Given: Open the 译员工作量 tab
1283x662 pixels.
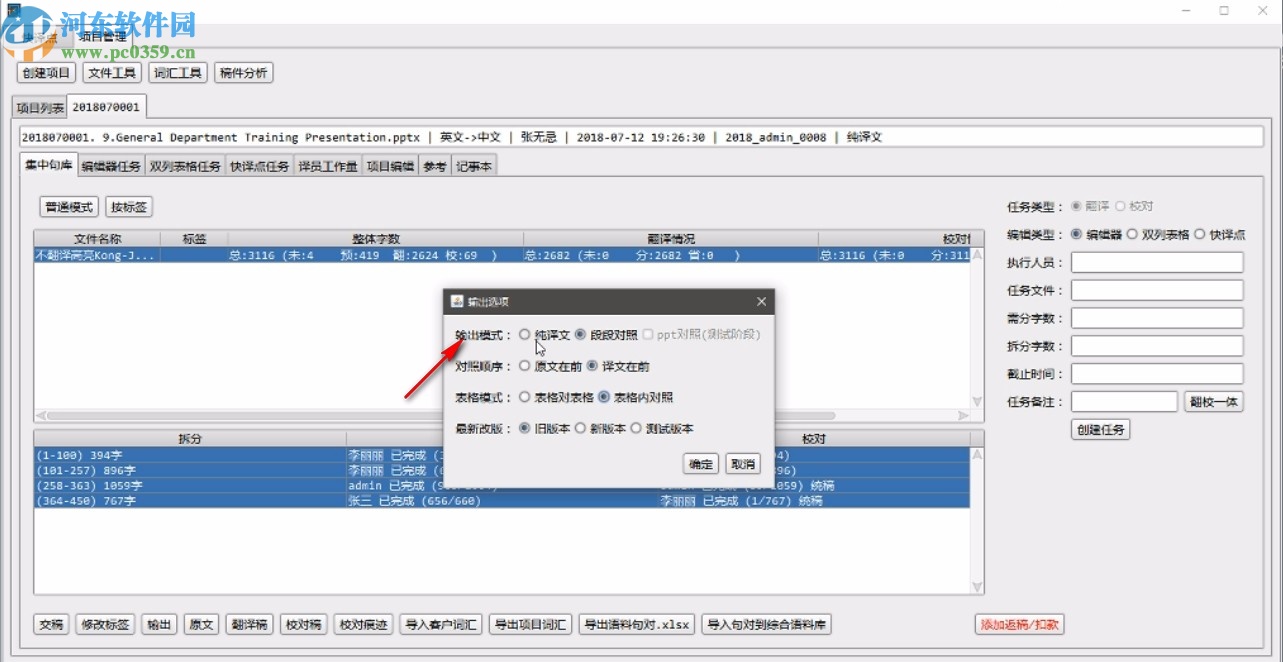Looking at the screenshot, I should pyautogui.click(x=330, y=166).
